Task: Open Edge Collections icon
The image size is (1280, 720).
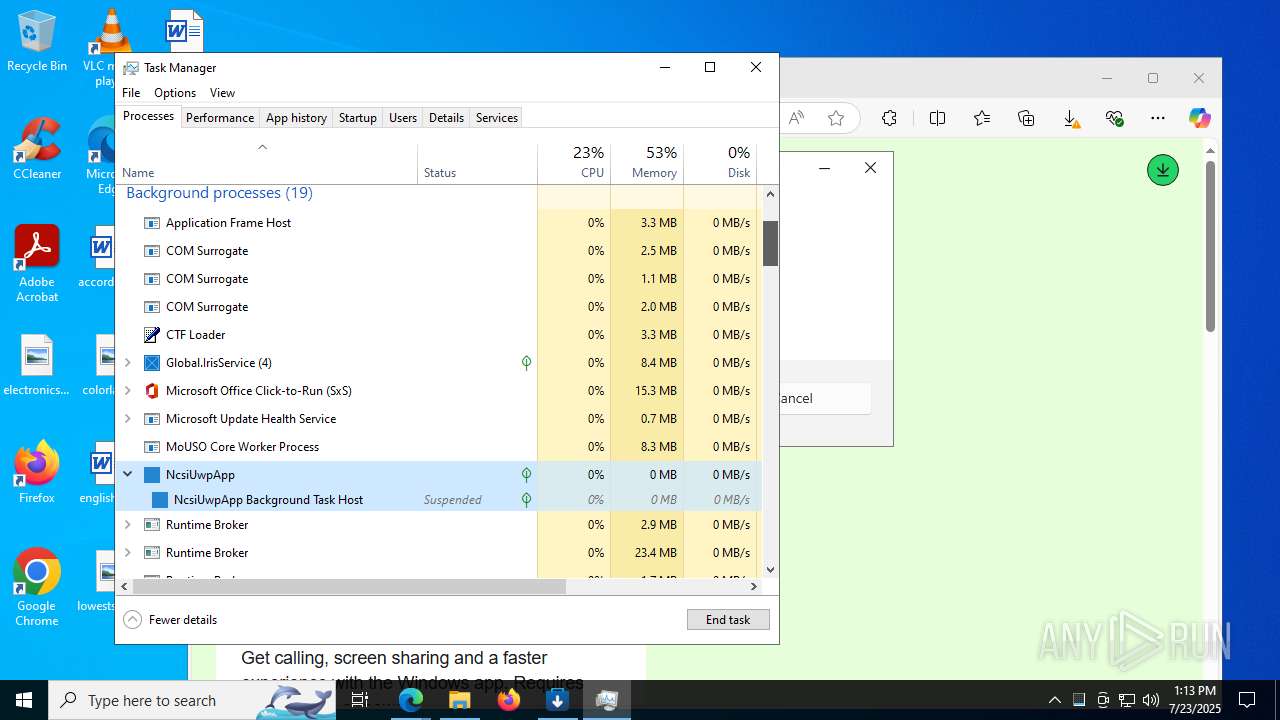Action: tap(1026, 118)
